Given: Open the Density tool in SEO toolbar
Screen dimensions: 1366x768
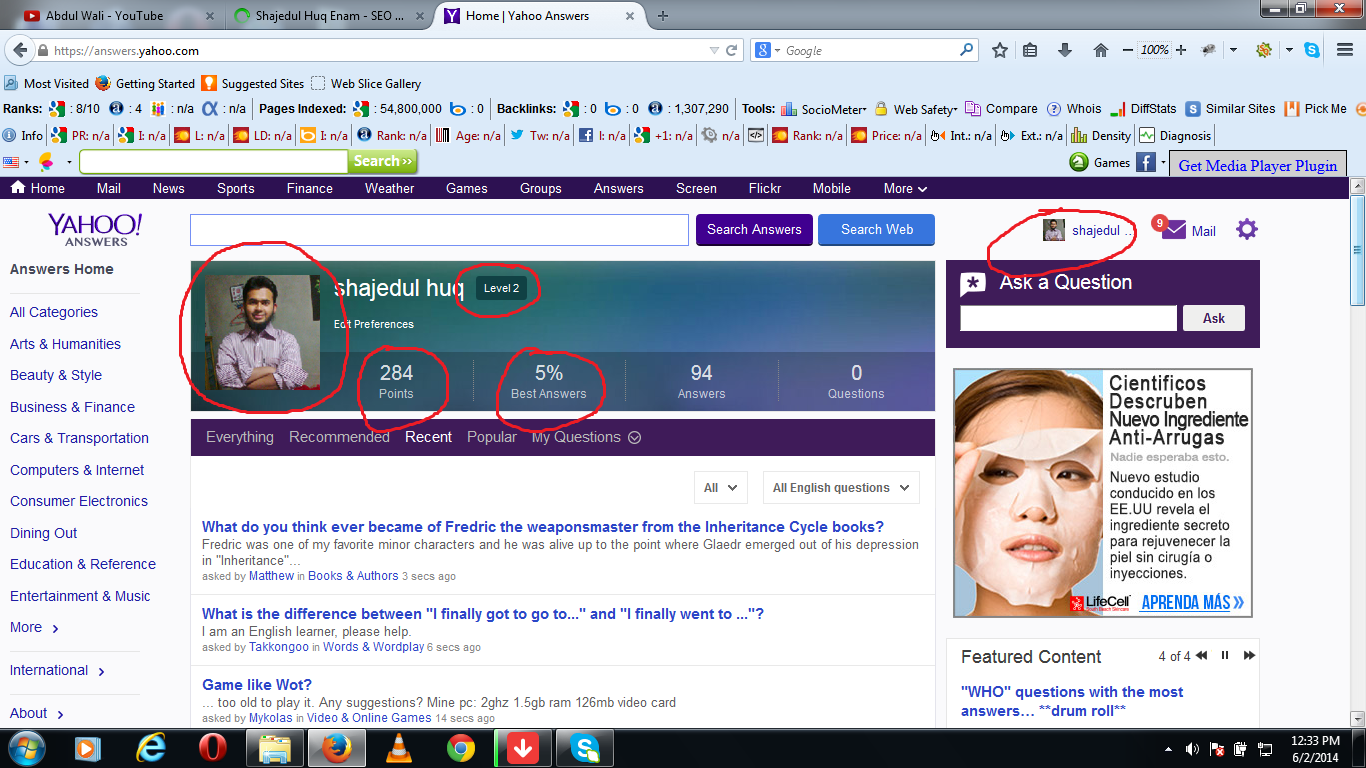Looking at the screenshot, I should point(1100,136).
